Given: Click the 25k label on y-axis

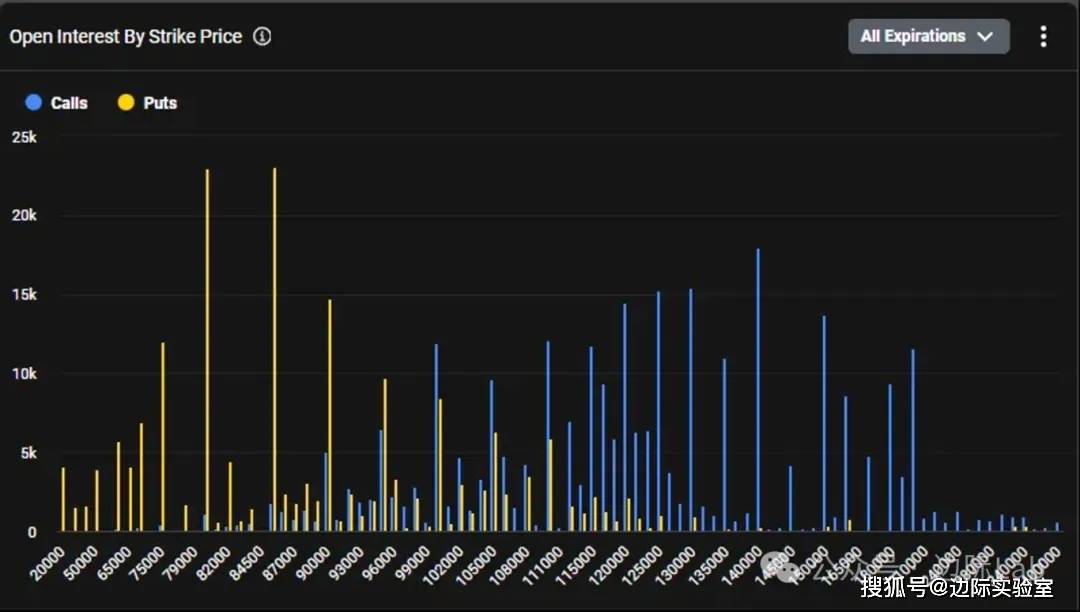Looking at the screenshot, I should [24, 137].
